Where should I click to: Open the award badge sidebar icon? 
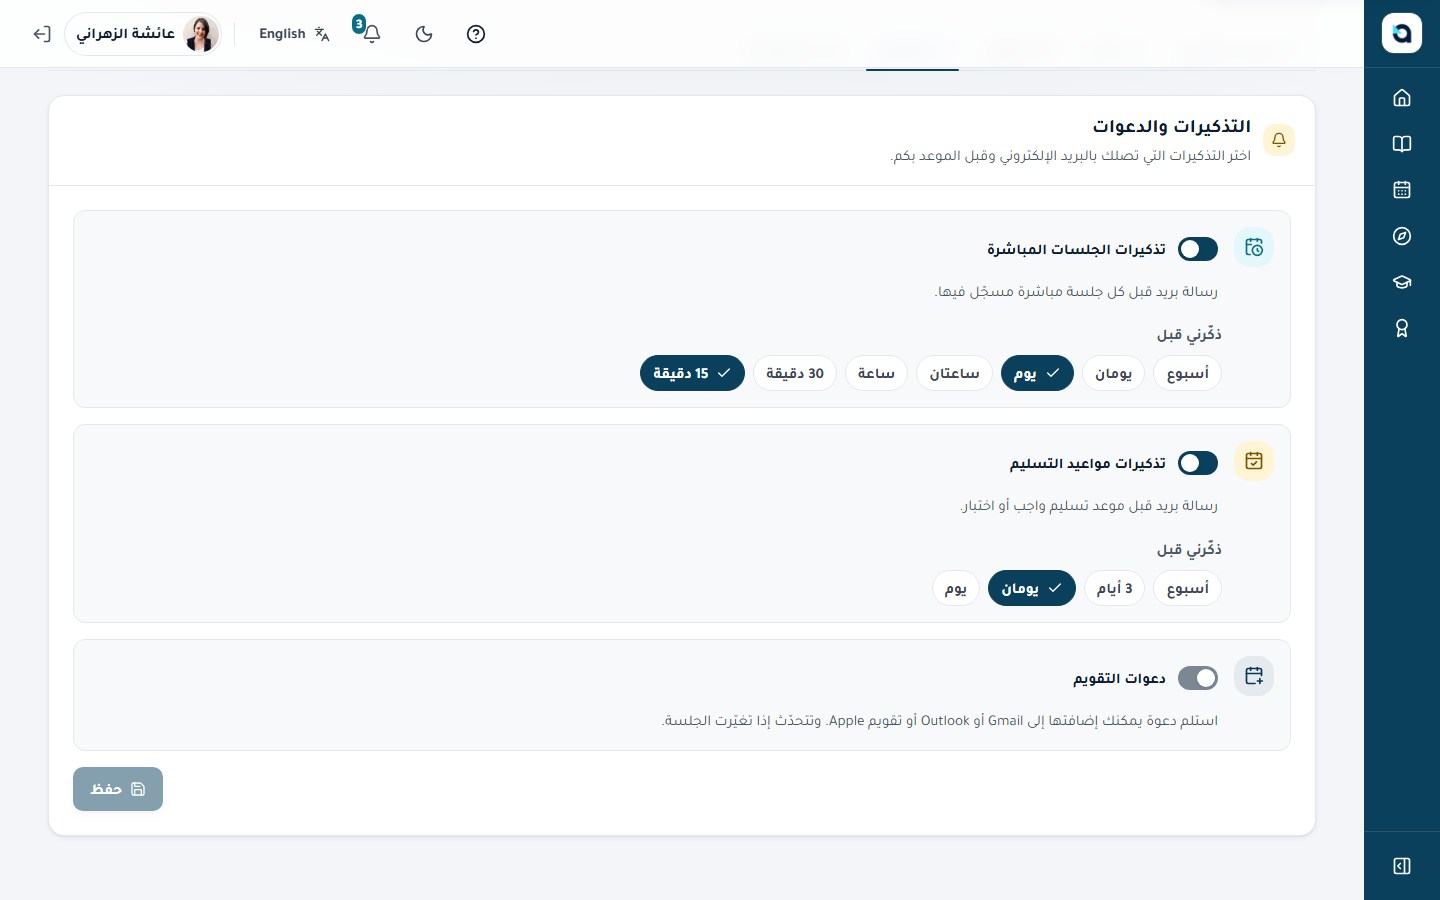(1402, 328)
